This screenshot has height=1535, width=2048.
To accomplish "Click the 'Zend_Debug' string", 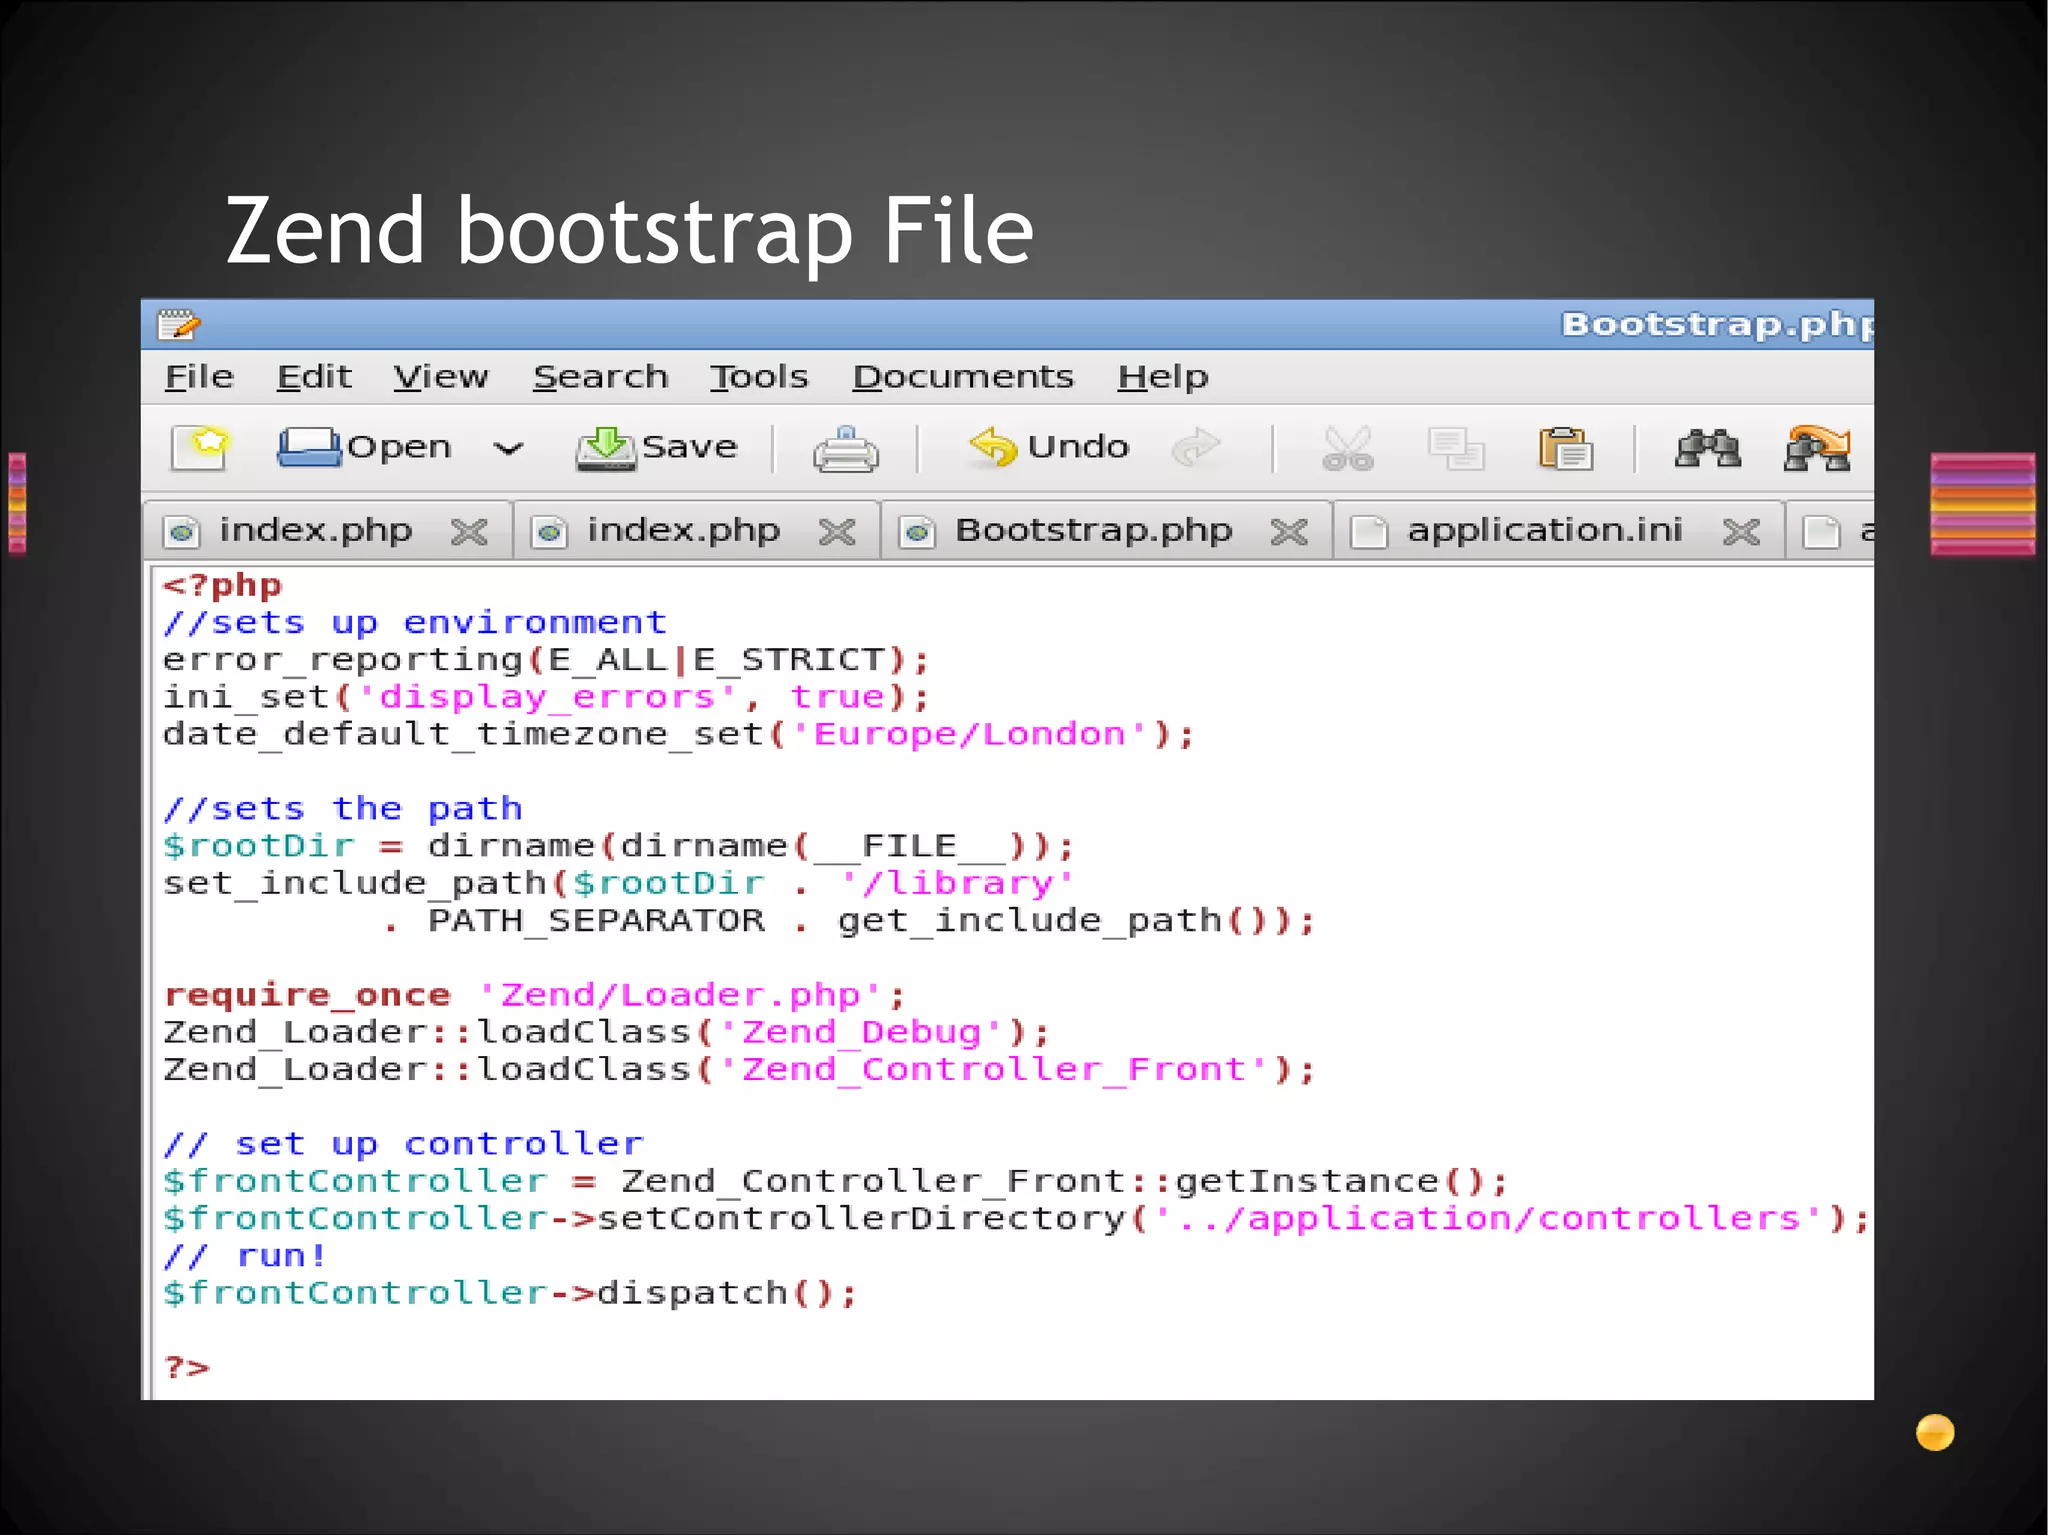I will [861, 1032].
